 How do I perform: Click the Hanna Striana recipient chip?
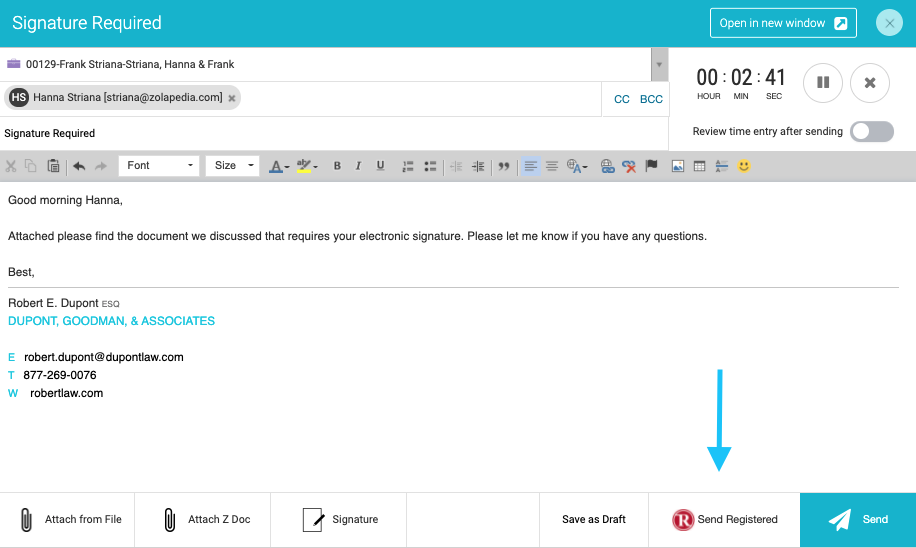[122, 98]
